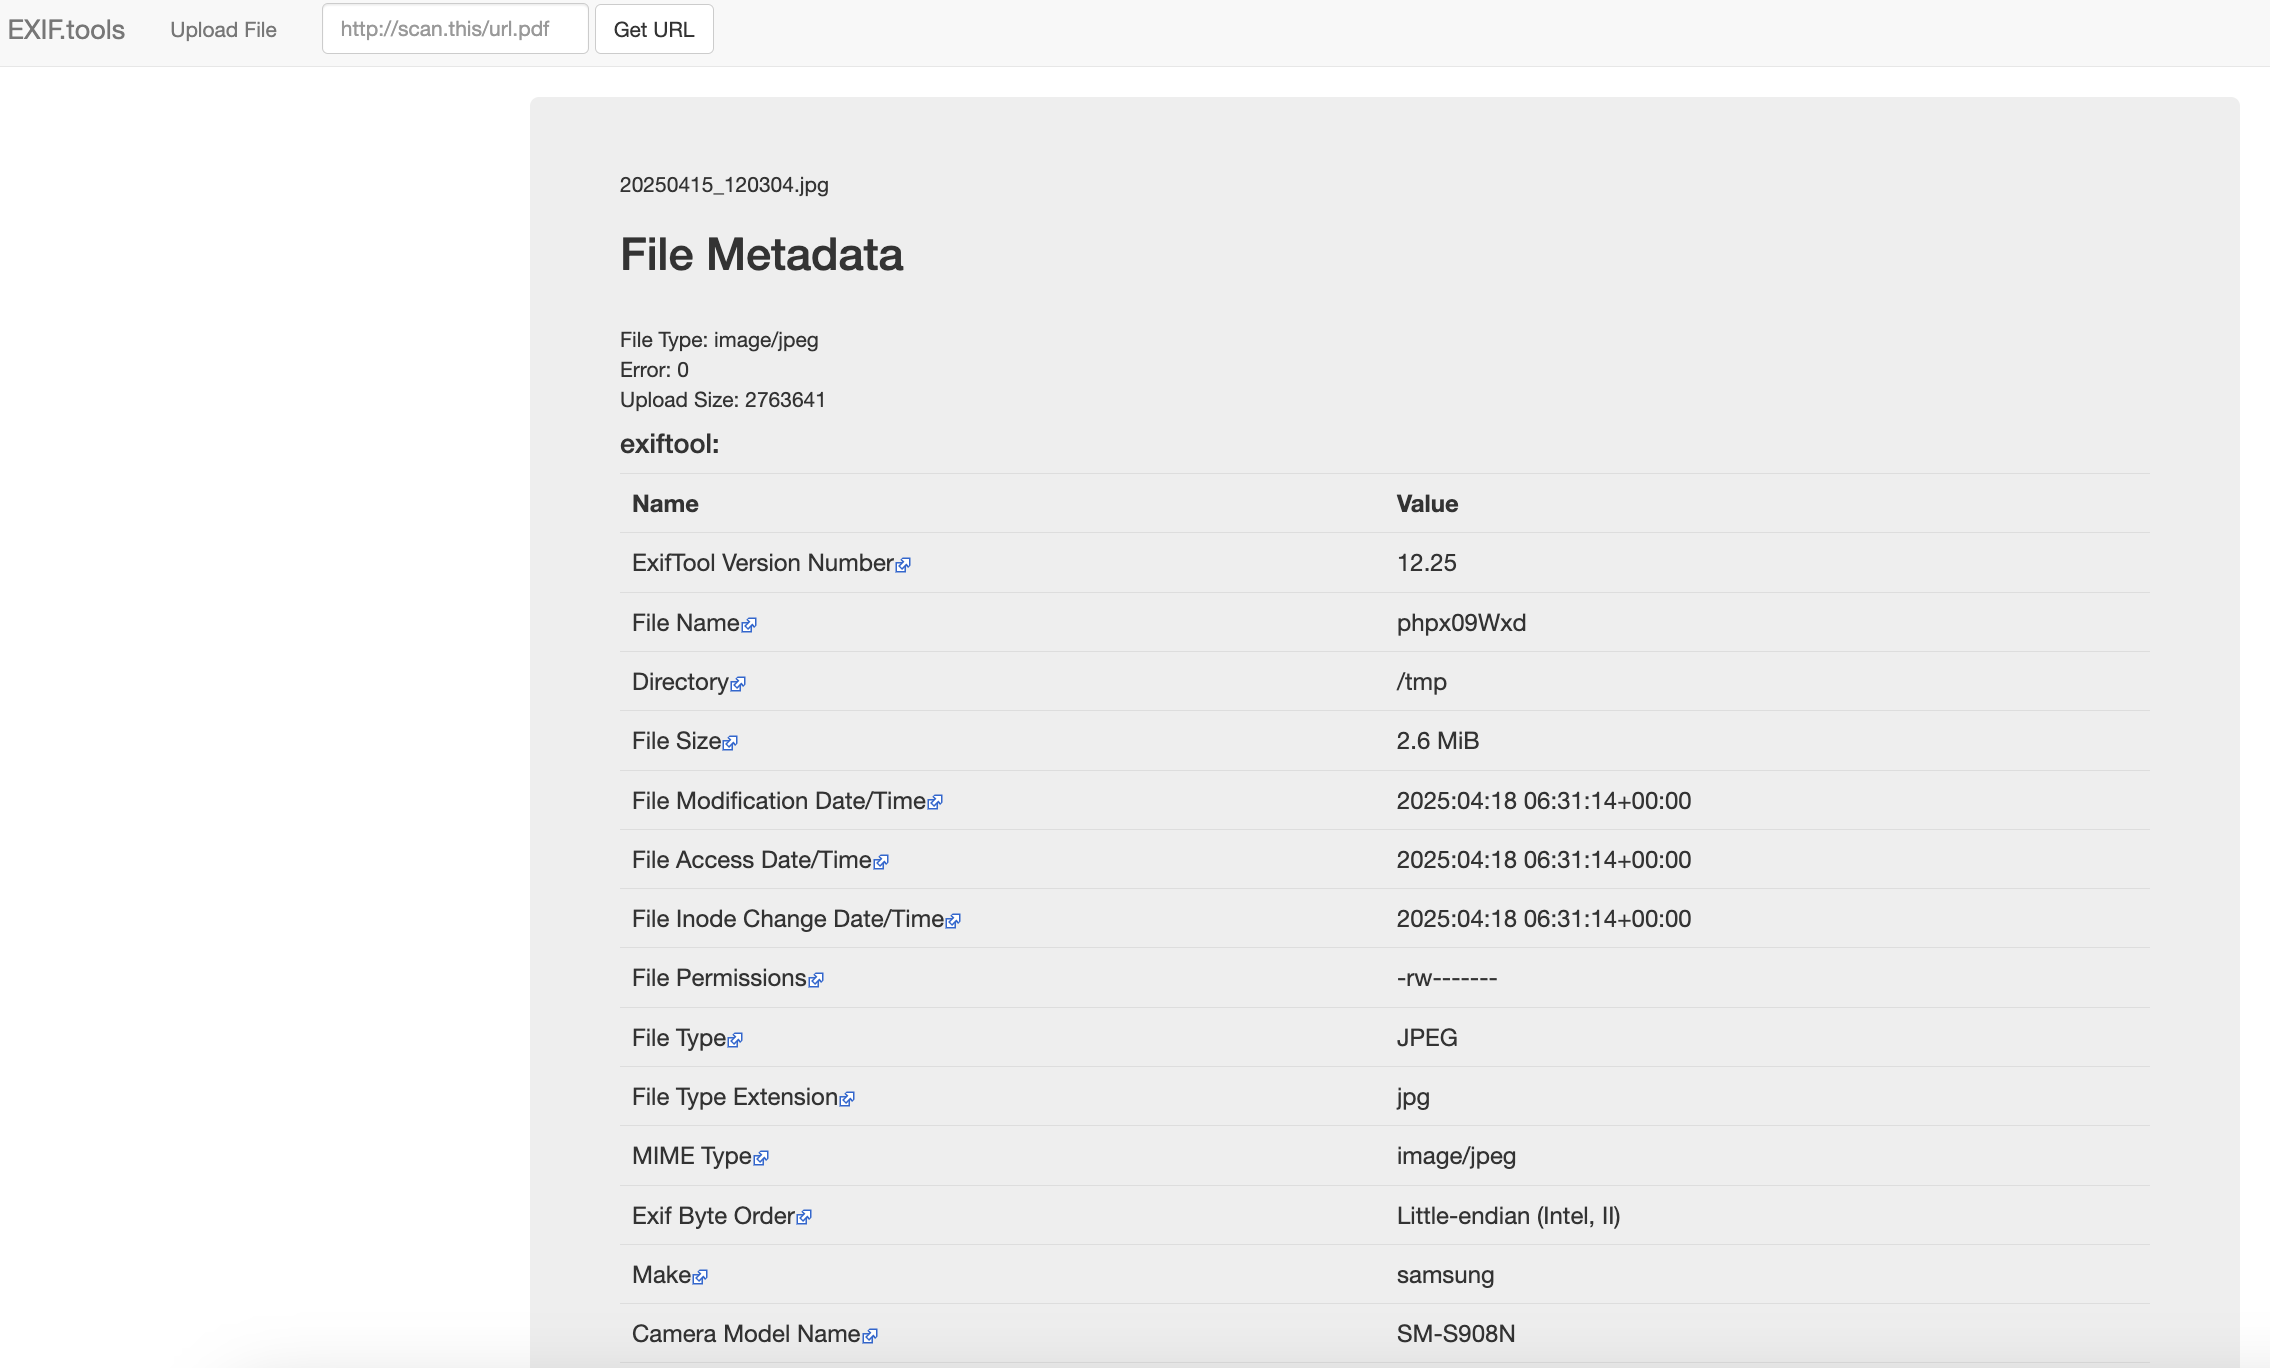Open link icon next to File Type Extension
Screen dimensions: 2270x1368
(847, 1099)
